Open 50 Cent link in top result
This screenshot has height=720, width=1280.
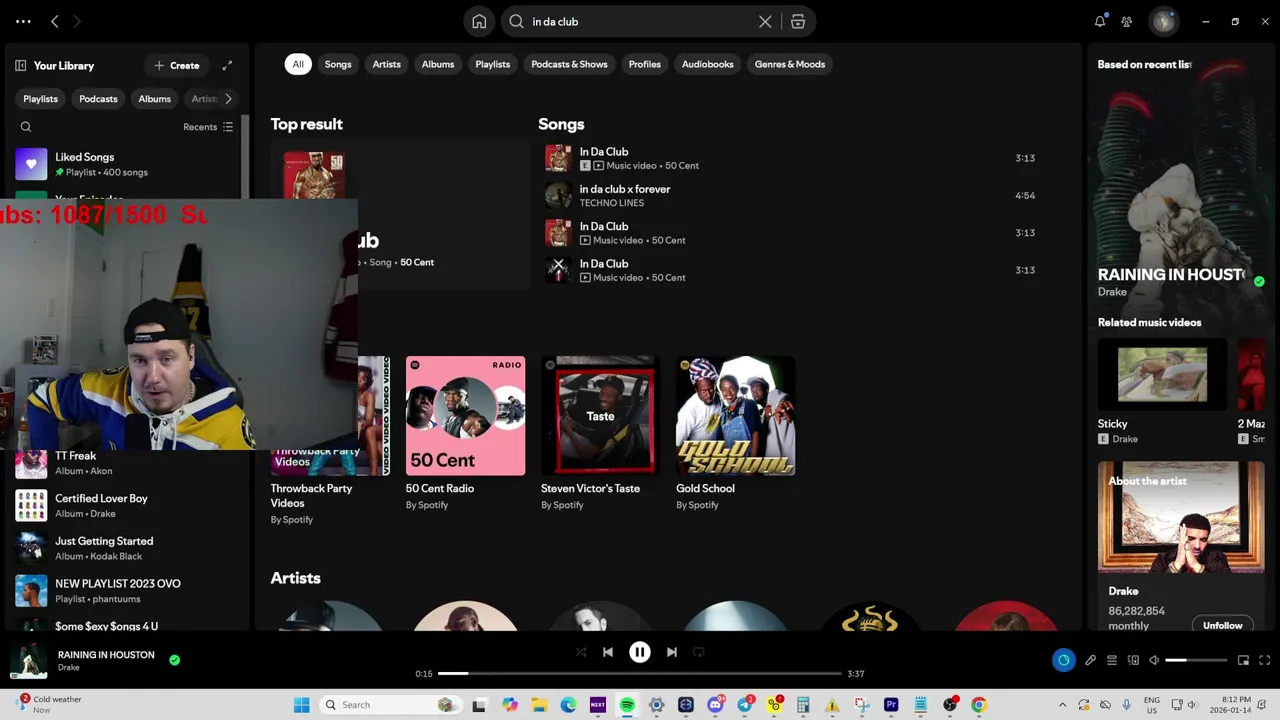click(x=417, y=262)
